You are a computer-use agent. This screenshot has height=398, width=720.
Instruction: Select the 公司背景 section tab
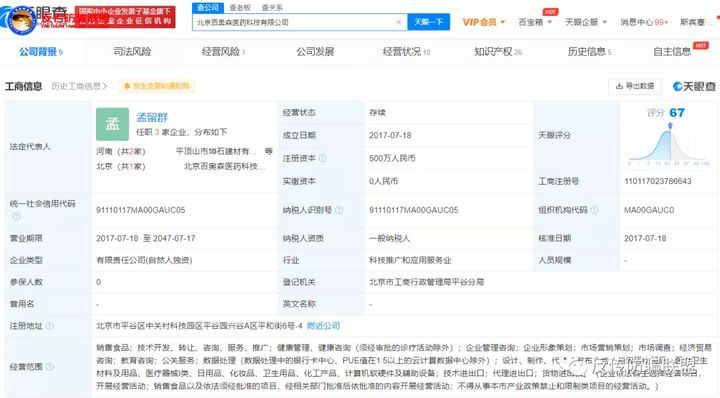40,52
